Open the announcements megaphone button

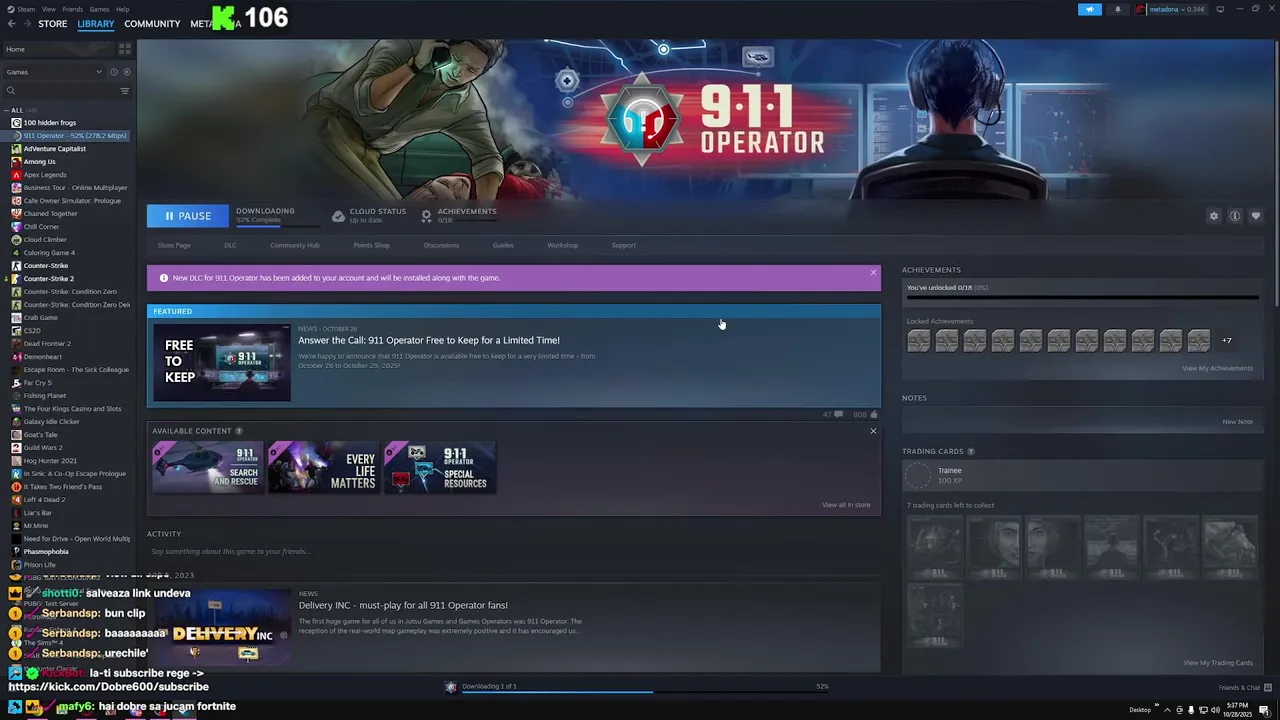click(x=1089, y=9)
